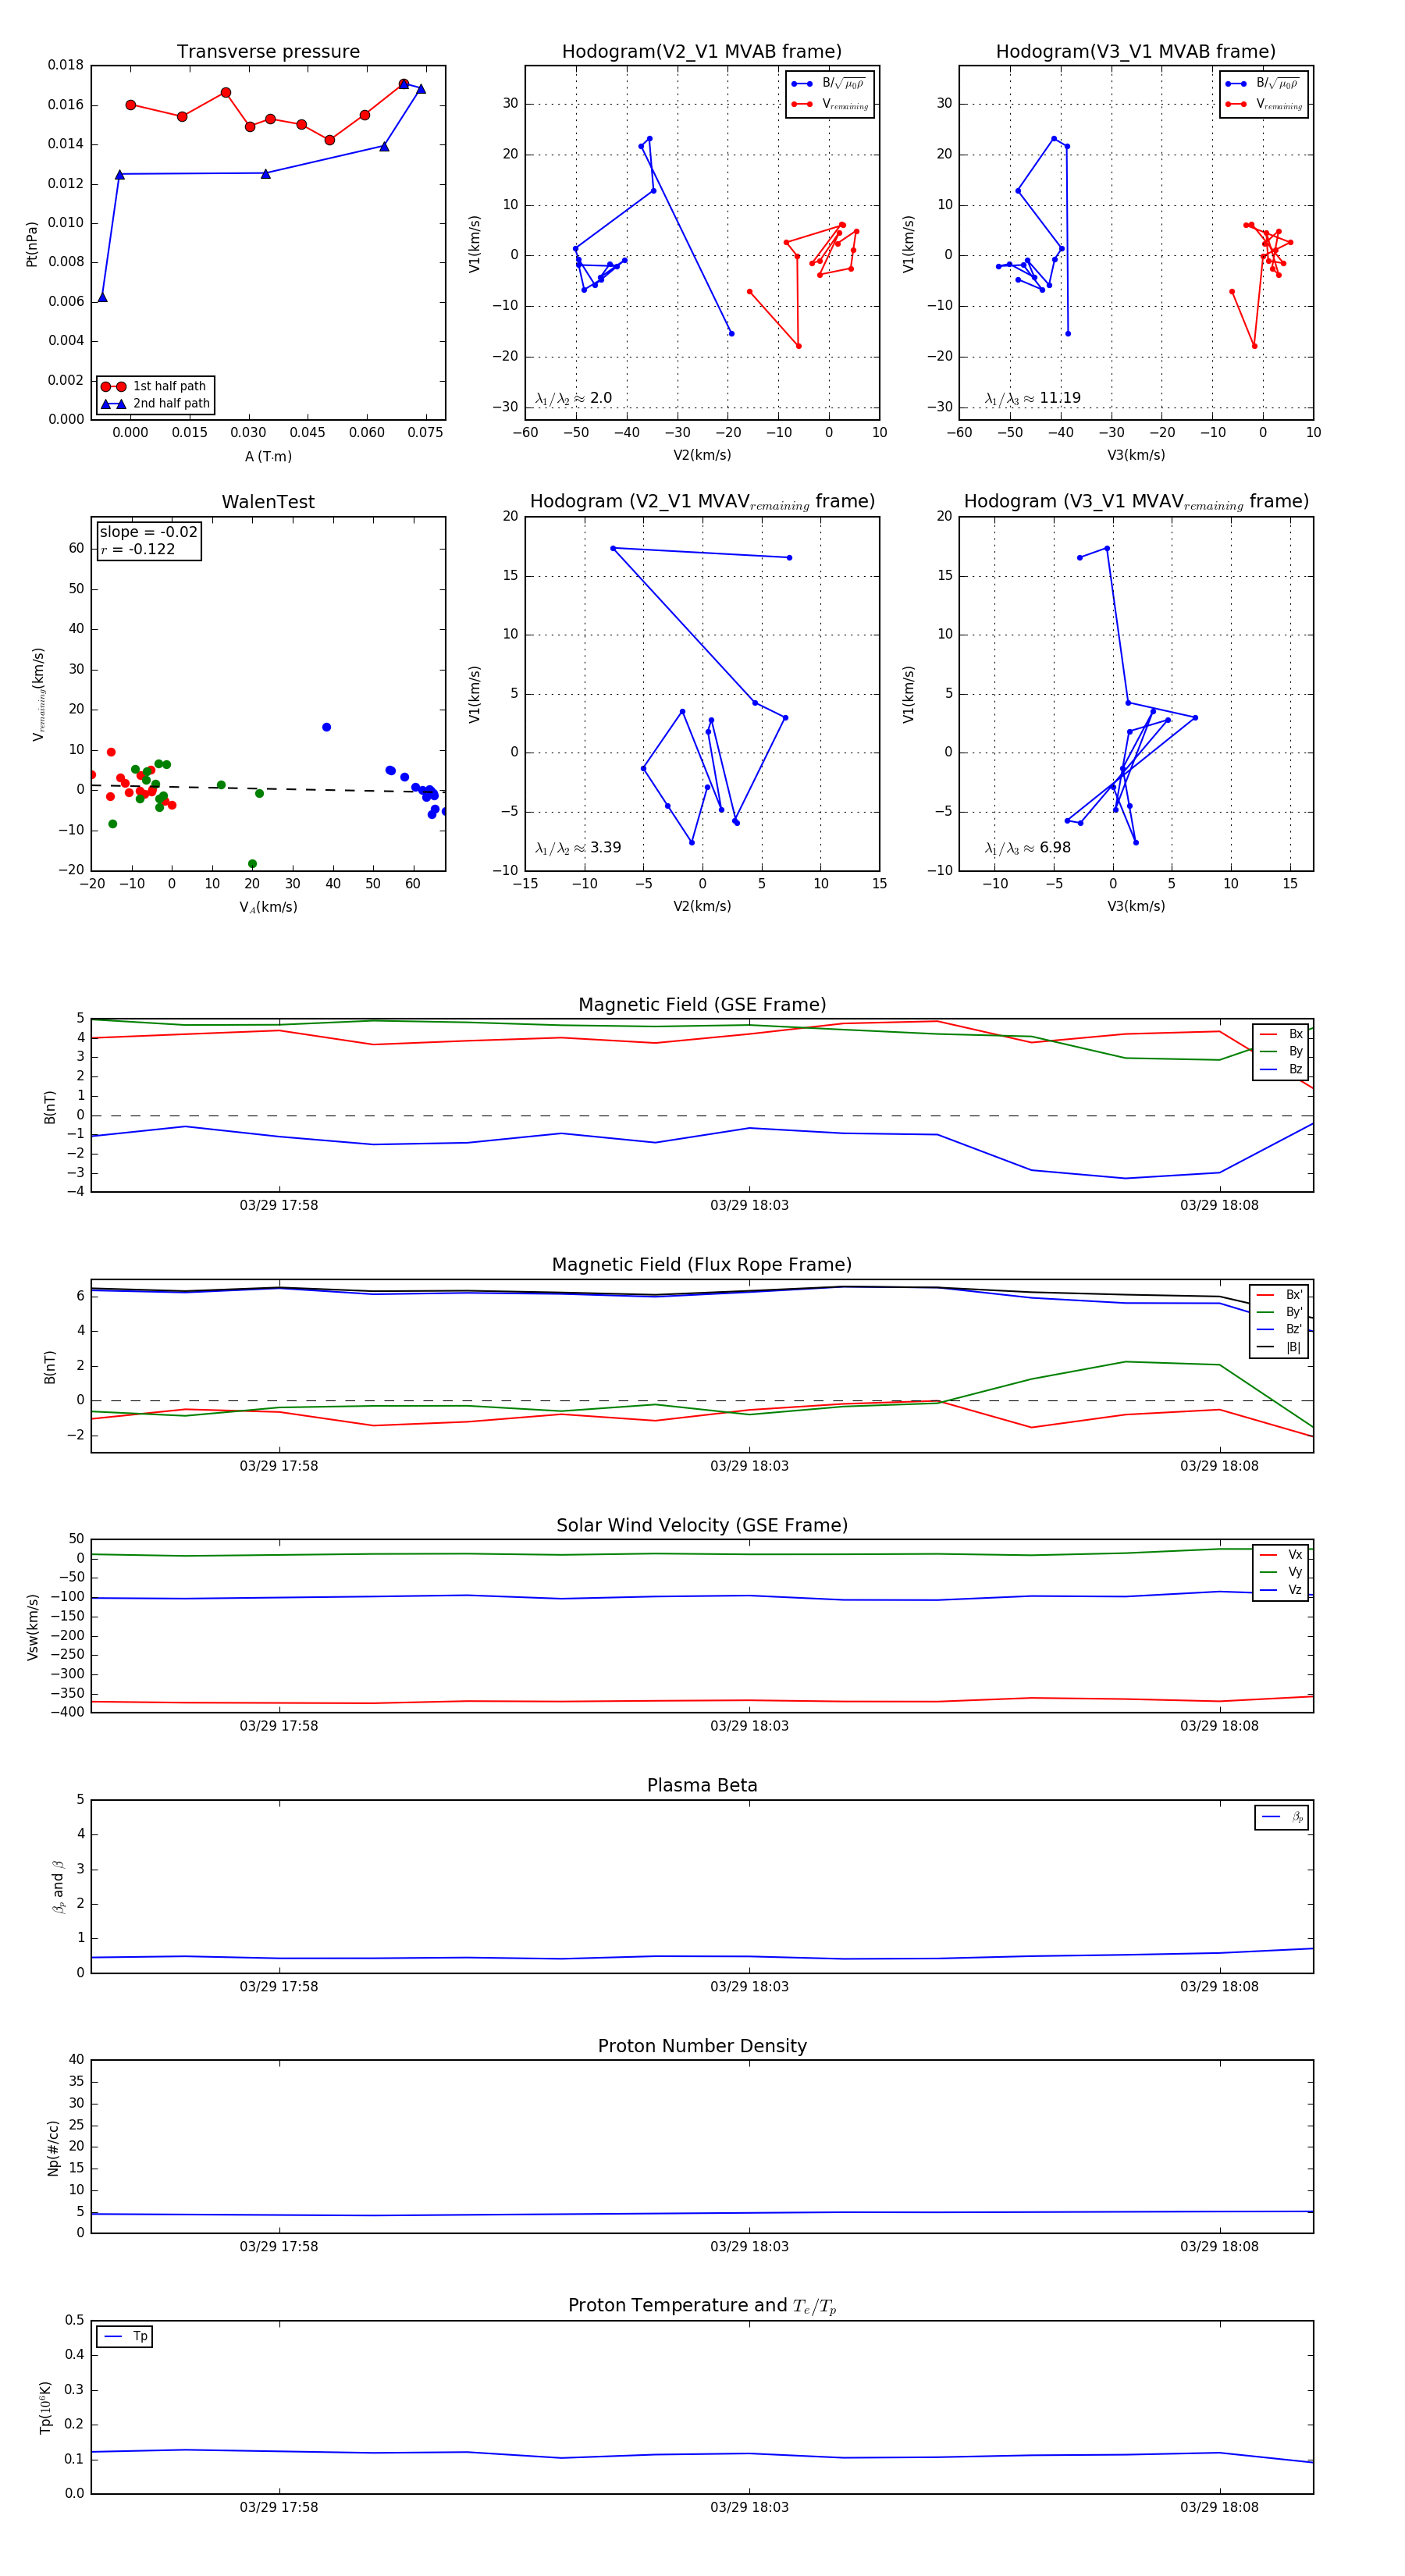Click the "Np(#/cc)" y-axis label

coord(53,2147)
